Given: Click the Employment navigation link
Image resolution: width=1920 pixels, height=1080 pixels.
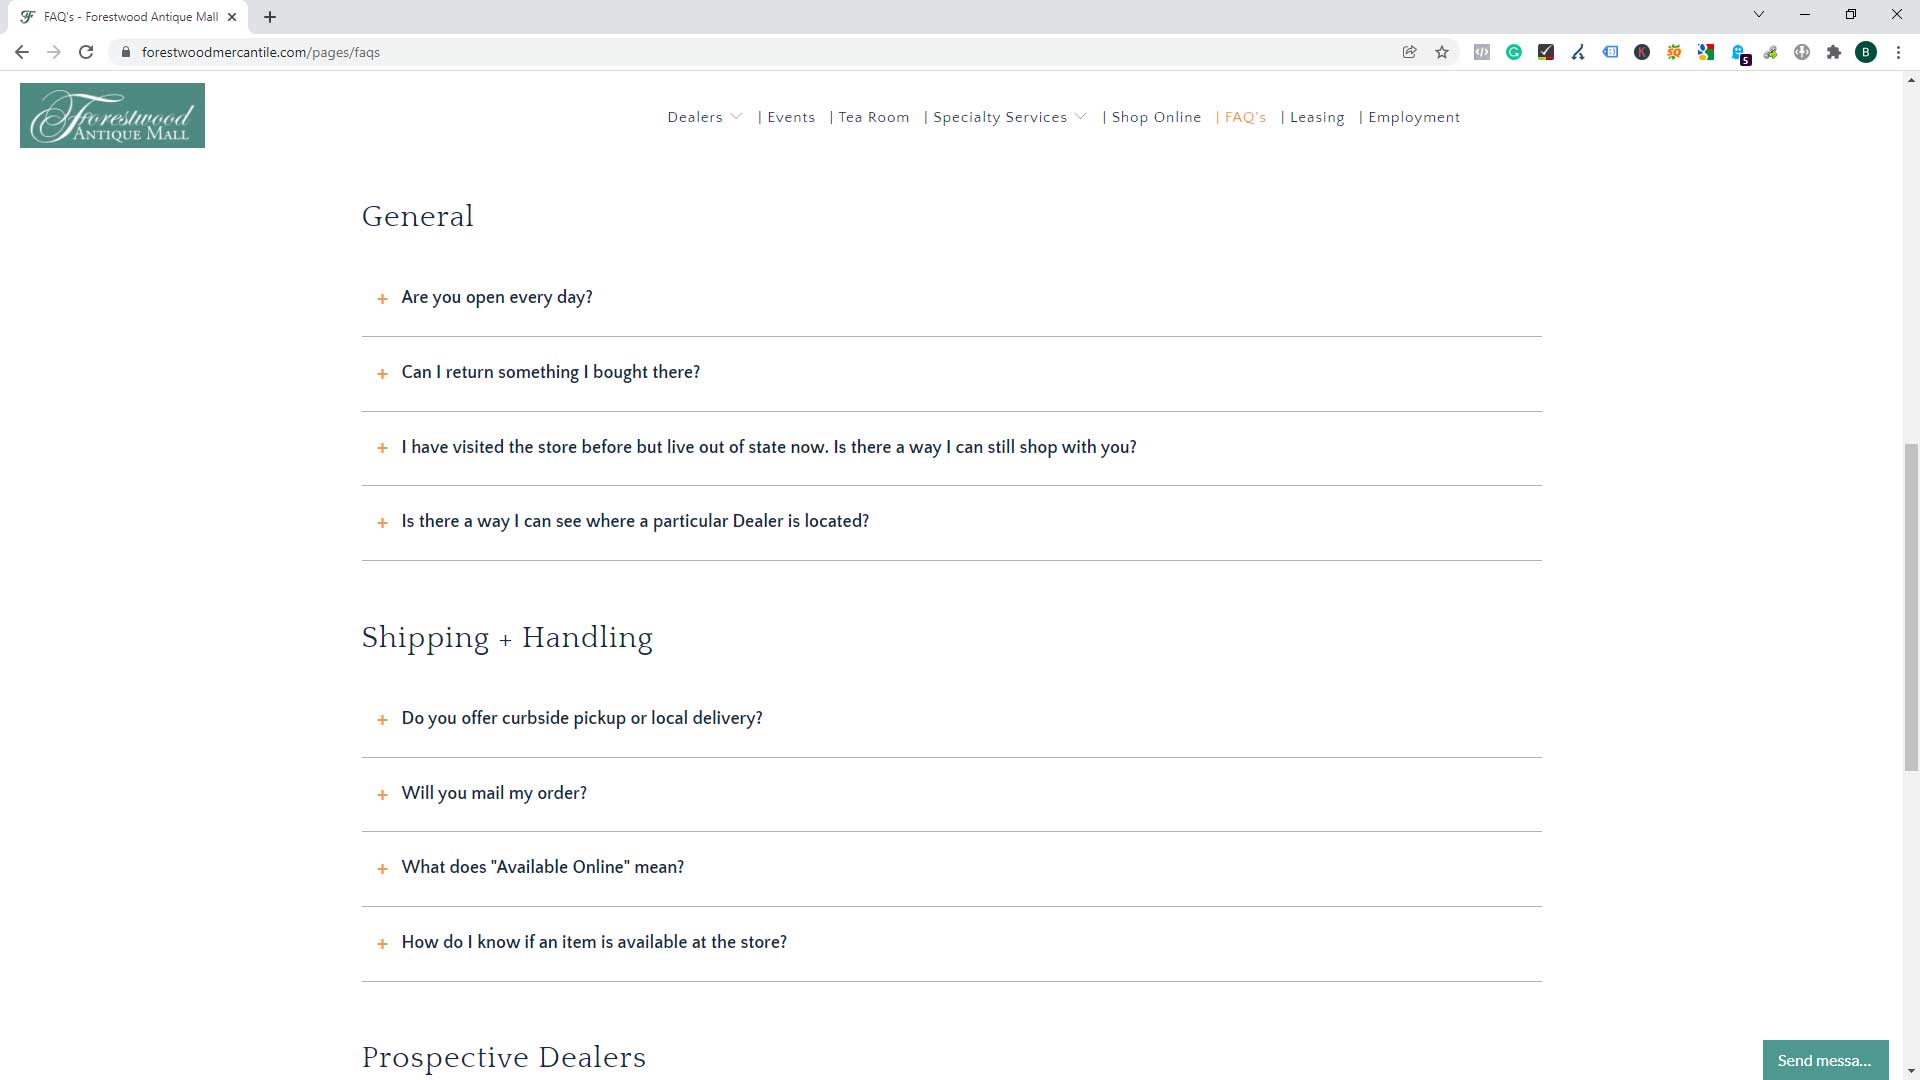Looking at the screenshot, I should point(1414,117).
